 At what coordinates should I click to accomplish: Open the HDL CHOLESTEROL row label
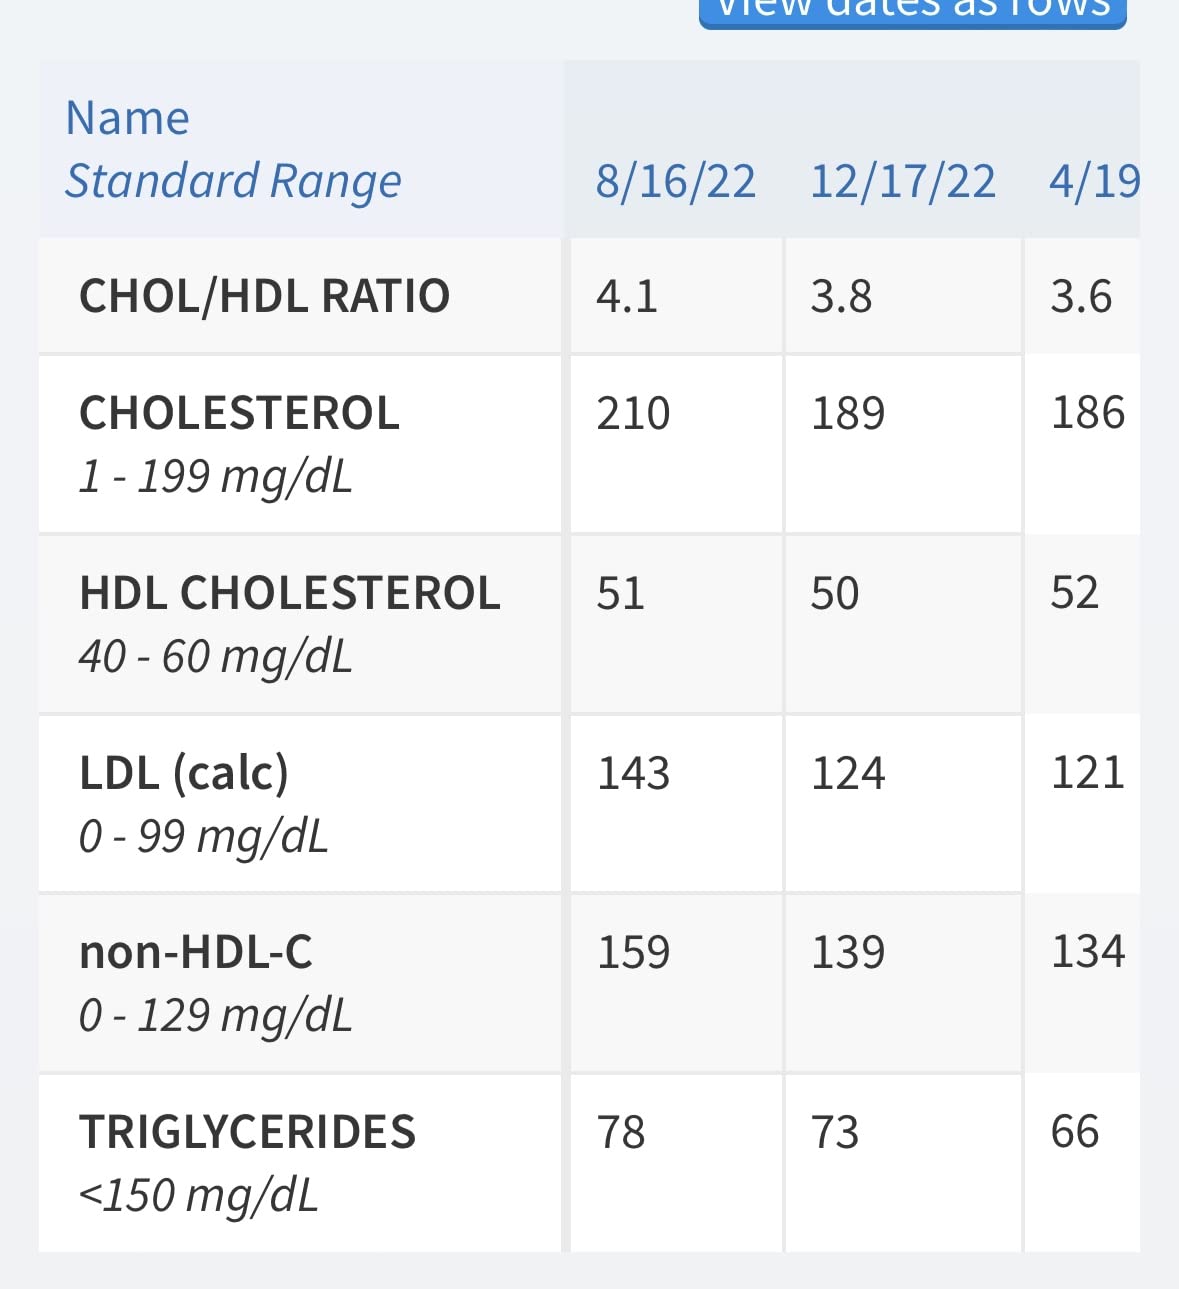point(290,593)
